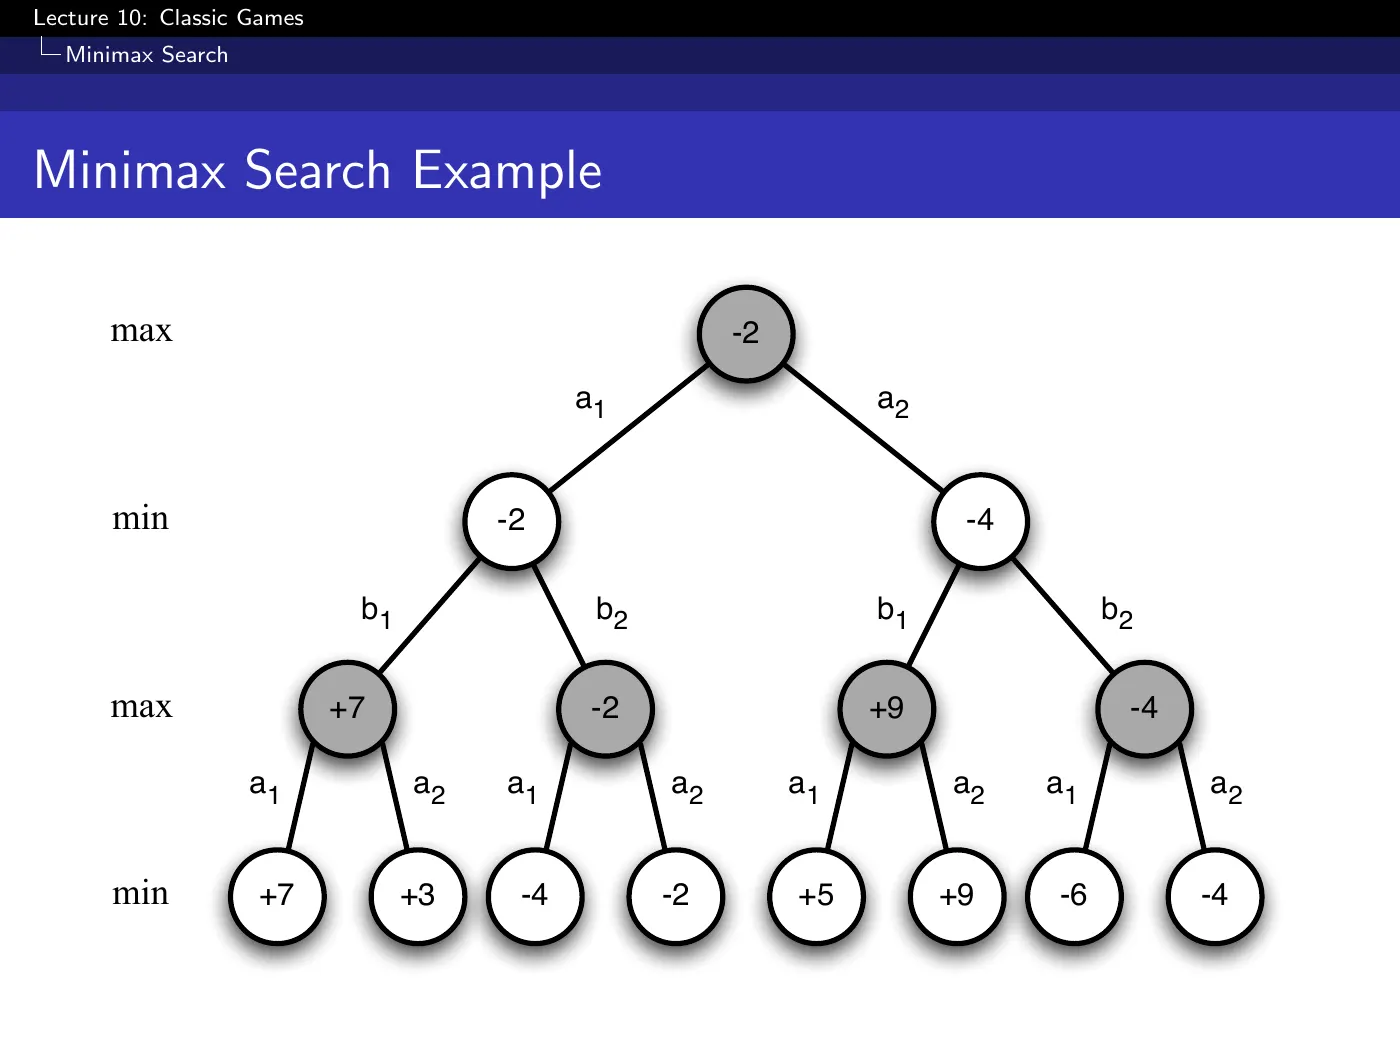The image size is (1400, 1050).
Task: Select the a2 edge label above leaf +3
Action: pos(429,788)
